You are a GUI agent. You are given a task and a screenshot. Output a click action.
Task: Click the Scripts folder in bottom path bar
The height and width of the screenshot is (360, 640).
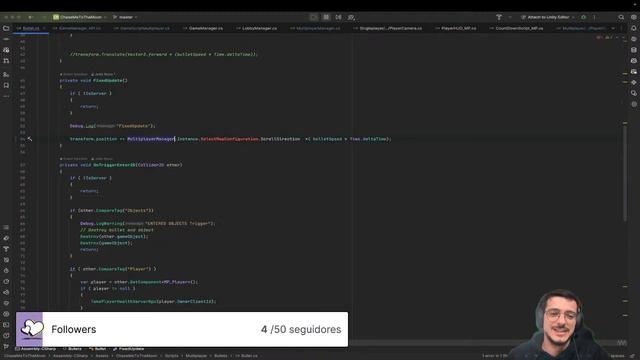(x=171, y=356)
